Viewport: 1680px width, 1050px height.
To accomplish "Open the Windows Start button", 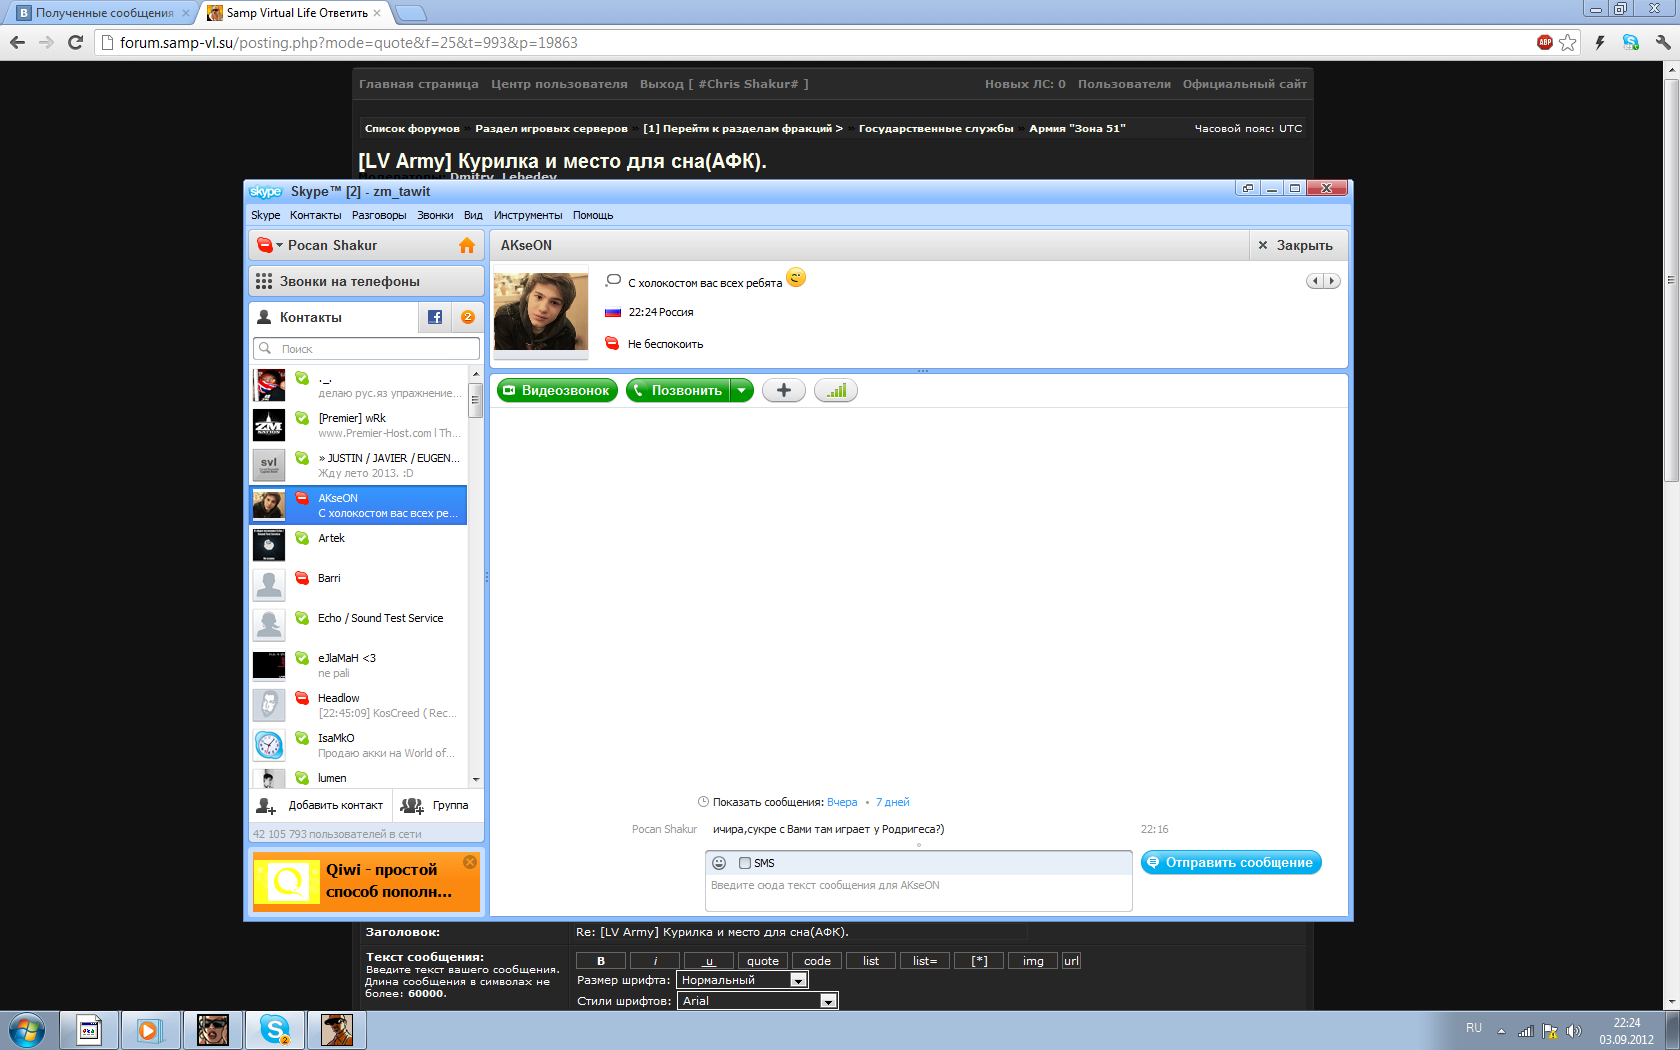I will coord(26,1030).
